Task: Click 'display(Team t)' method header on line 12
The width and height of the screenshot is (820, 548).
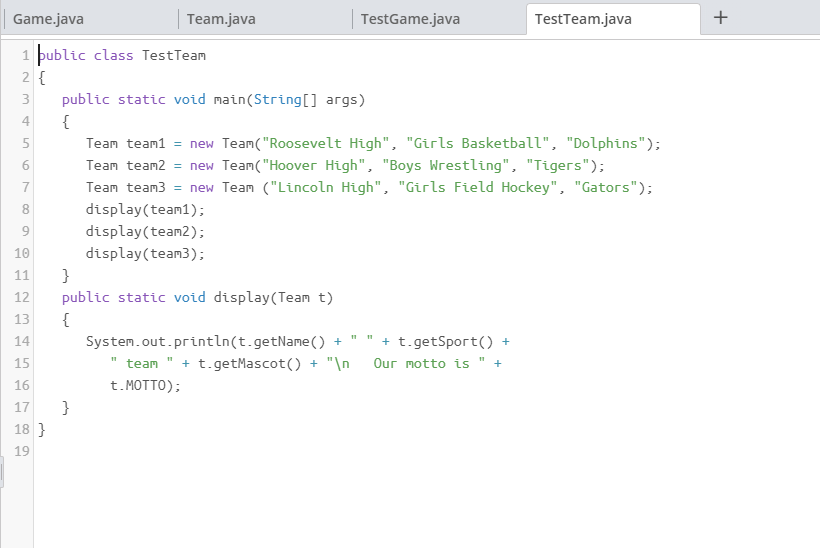Action: (x=273, y=297)
